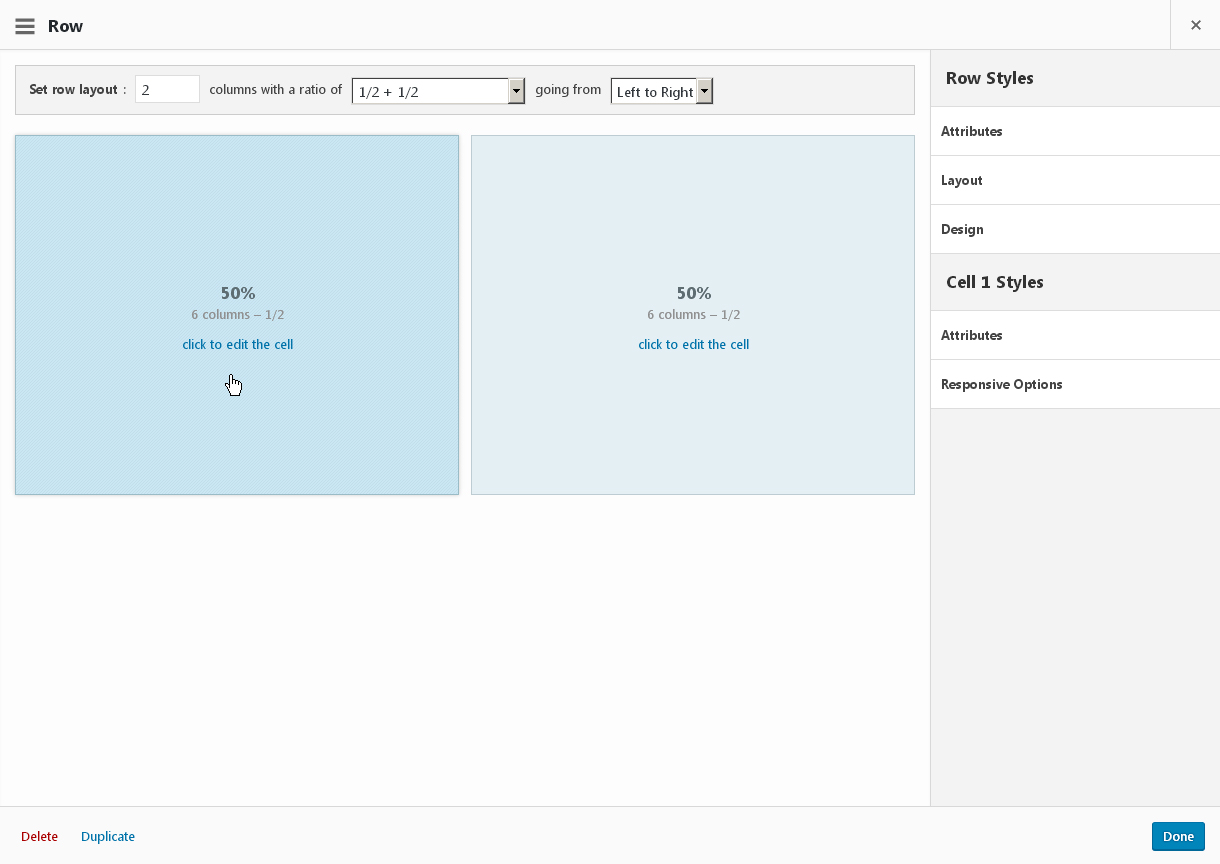Open the hamburger menu icon beside Row
This screenshot has height=864, width=1220.
pos(25,26)
